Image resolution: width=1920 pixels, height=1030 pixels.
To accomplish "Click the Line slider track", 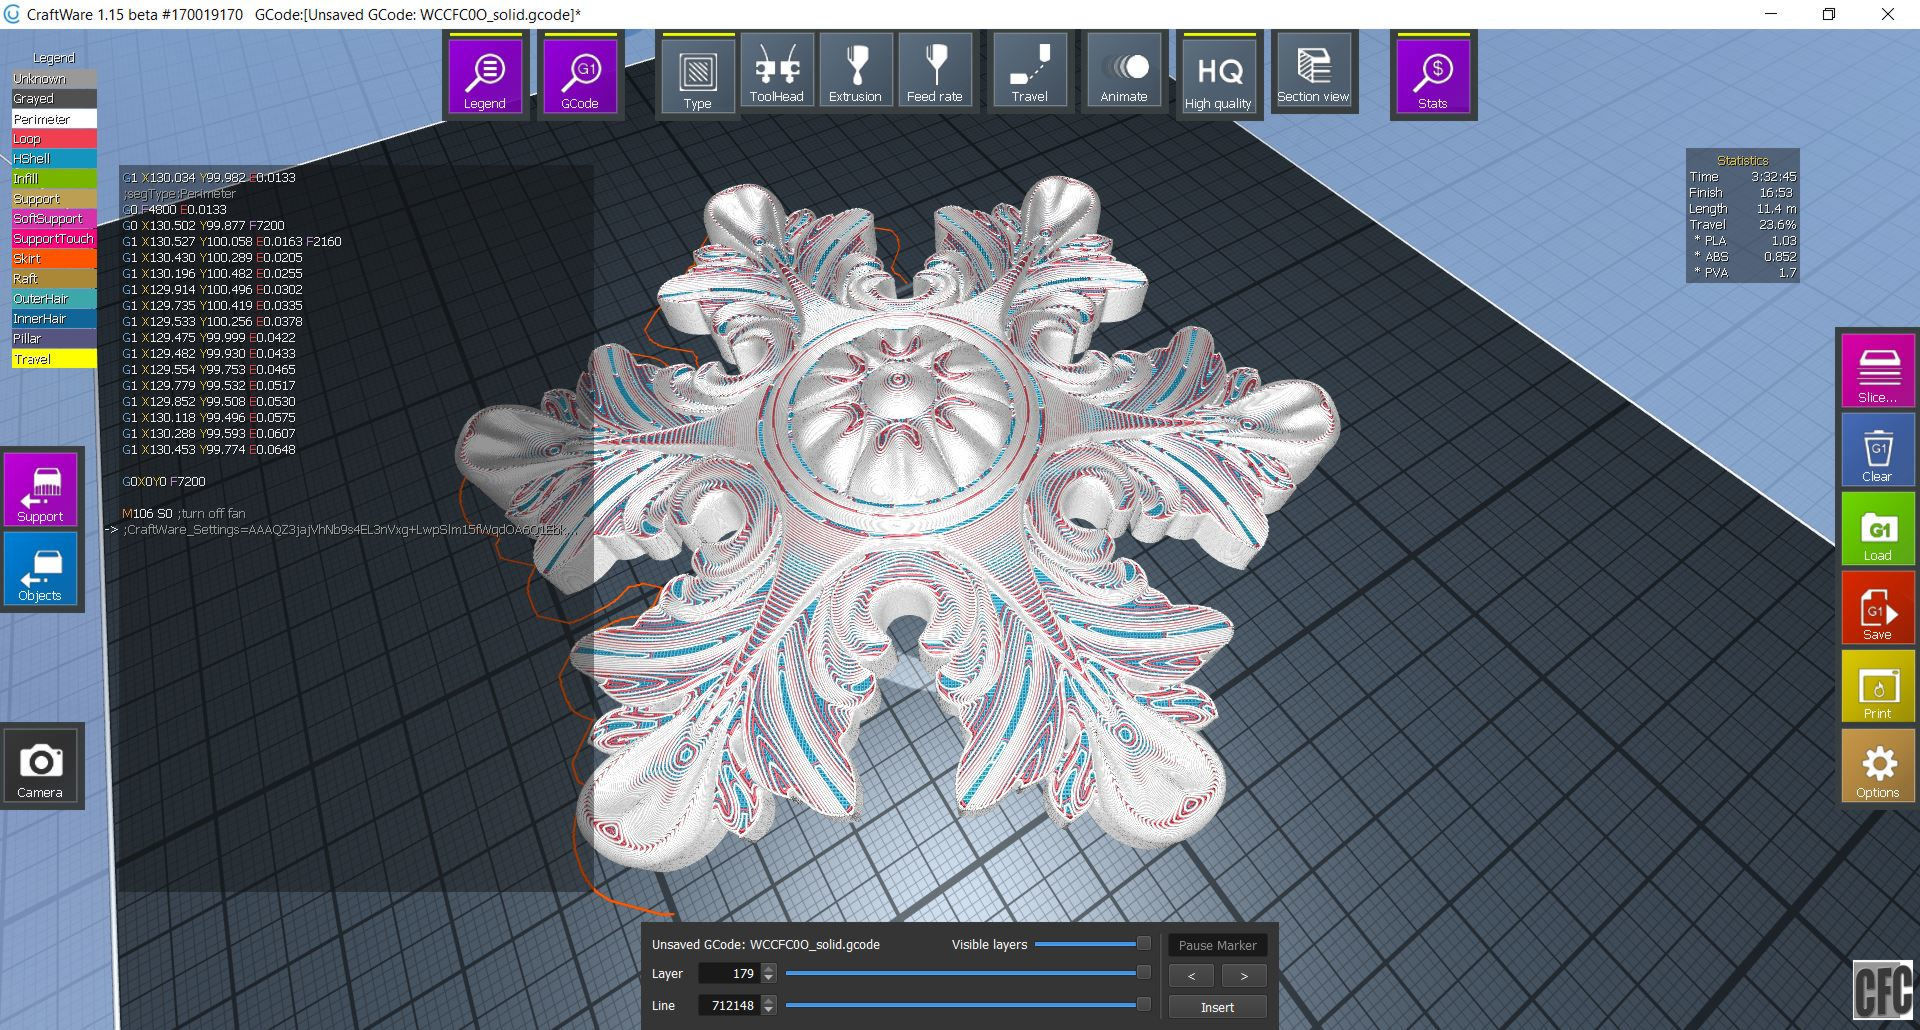I will pyautogui.click(x=968, y=1005).
